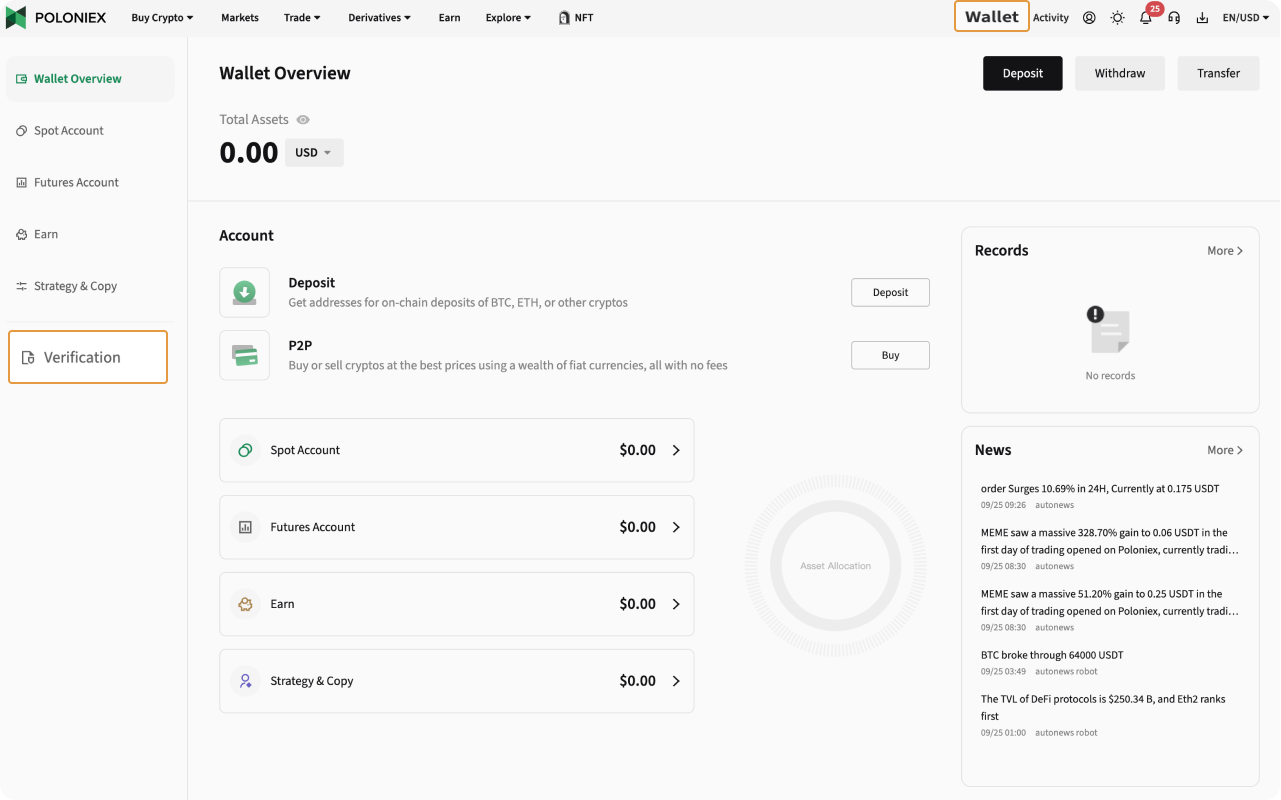Expand the Spot Account row chevron
This screenshot has height=800, width=1281.
[x=676, y=450]
